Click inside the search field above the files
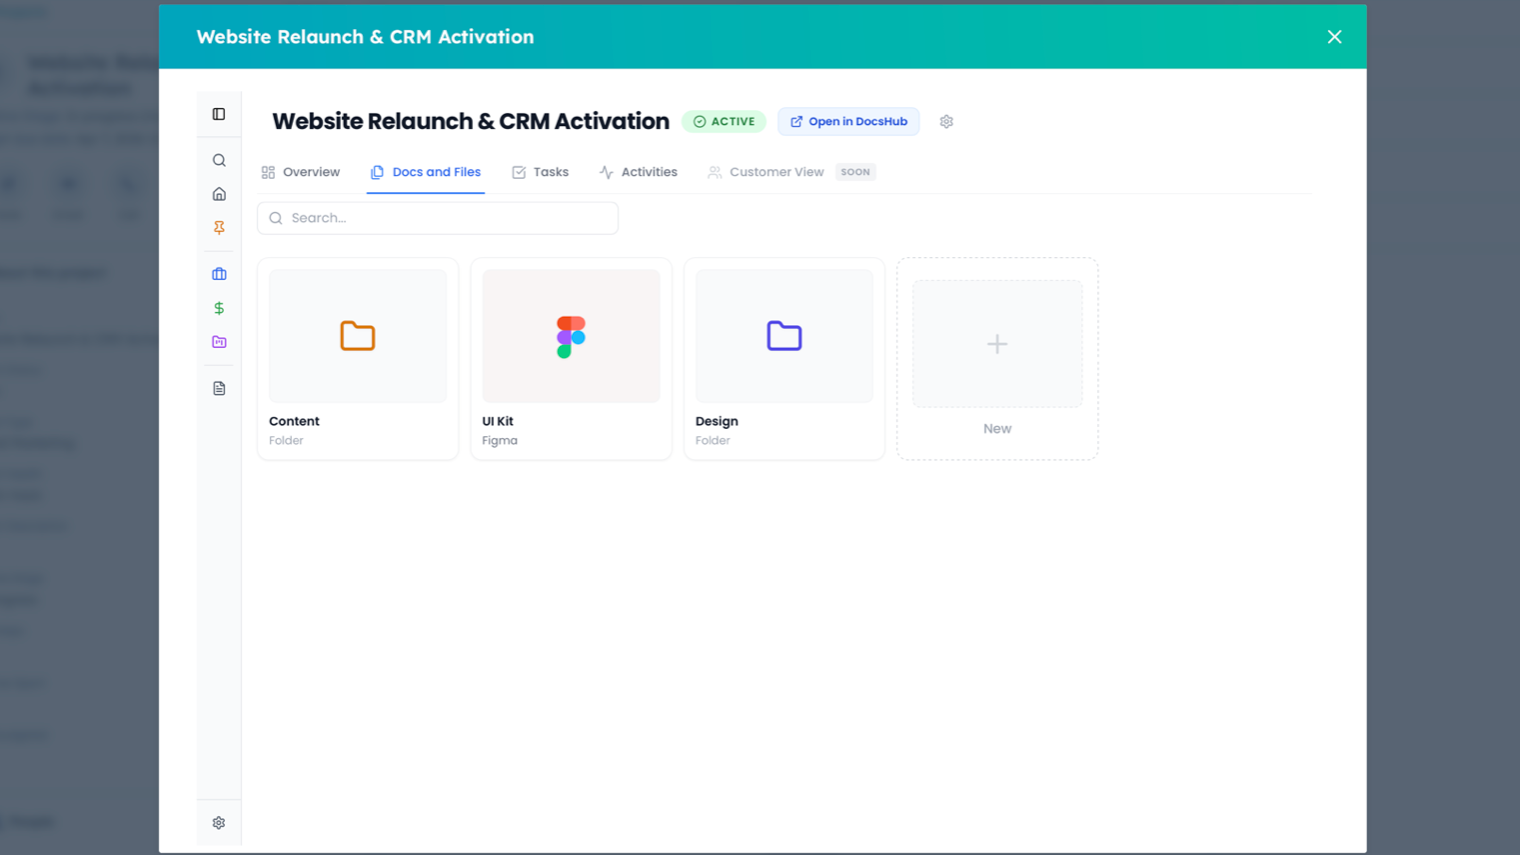This screenshot has height=855, width=1520. tap(437, 217)
